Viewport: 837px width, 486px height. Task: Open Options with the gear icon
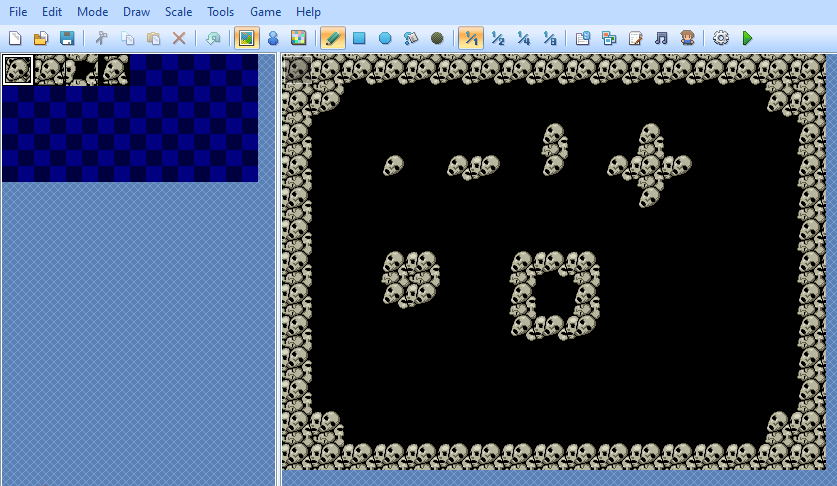(x=721, y=38)
